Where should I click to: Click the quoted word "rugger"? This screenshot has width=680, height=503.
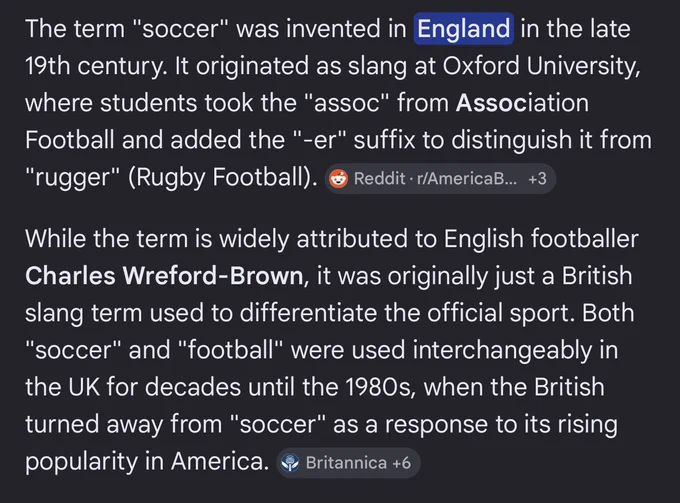pos(72,177)
